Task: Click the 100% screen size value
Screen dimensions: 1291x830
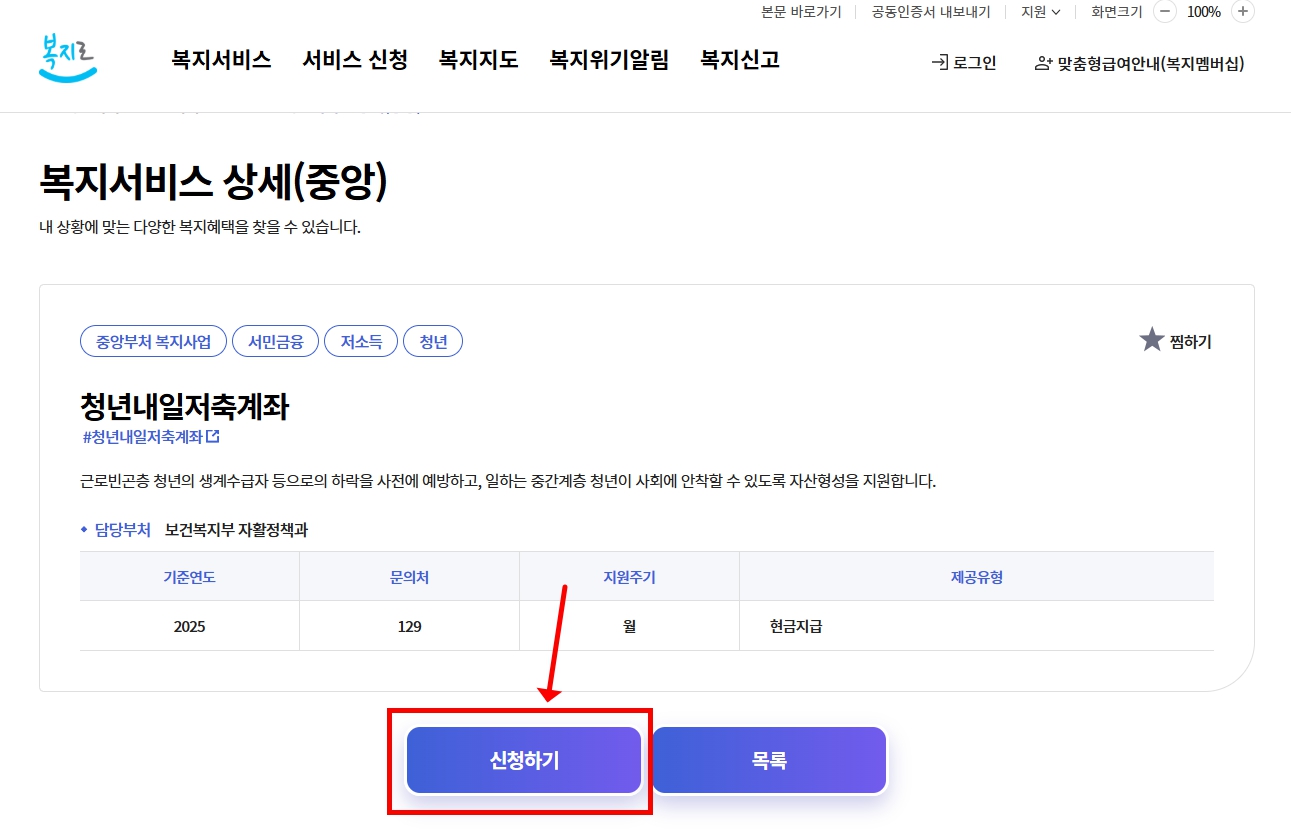Action: 1204,12
